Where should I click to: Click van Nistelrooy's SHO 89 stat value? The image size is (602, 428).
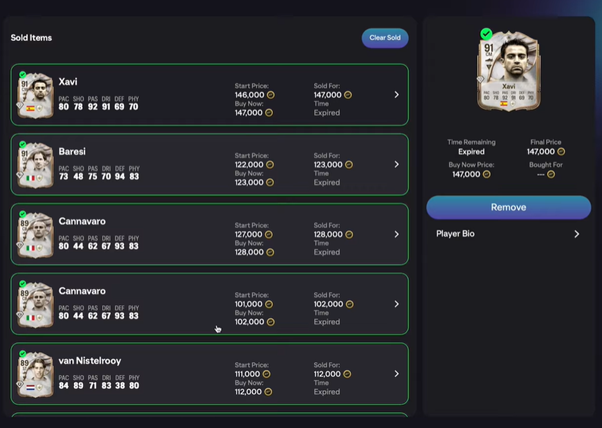78,386
